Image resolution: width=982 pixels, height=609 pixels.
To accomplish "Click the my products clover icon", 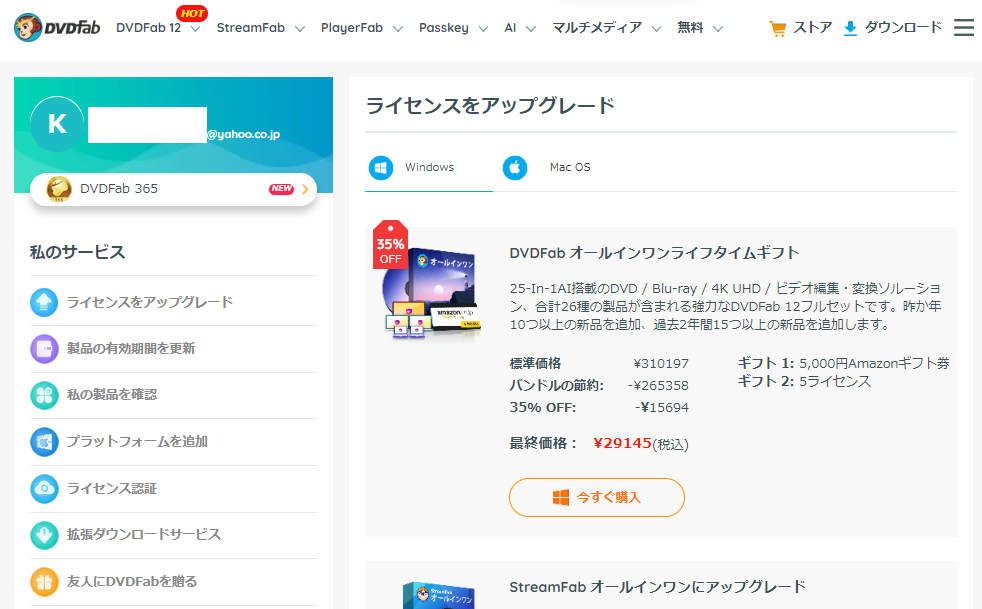I will [x=44, y=395].
